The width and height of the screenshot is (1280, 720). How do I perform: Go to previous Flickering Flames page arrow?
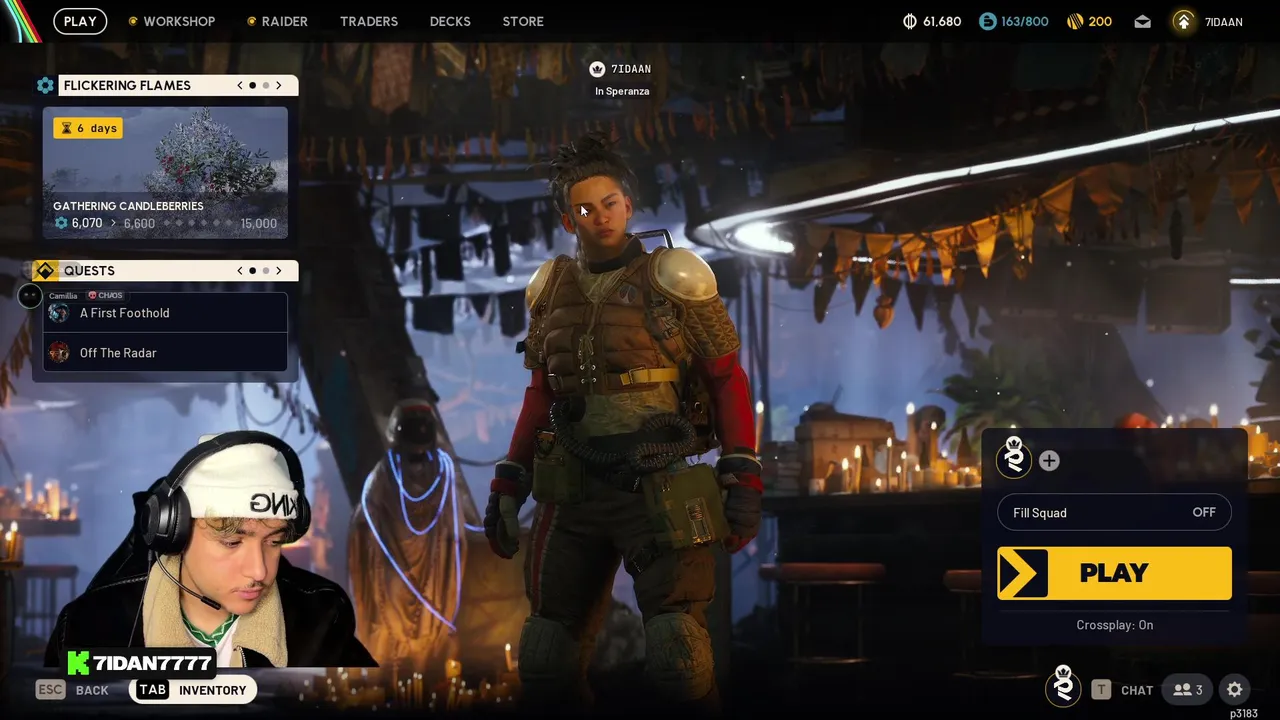tap(240, 85)
